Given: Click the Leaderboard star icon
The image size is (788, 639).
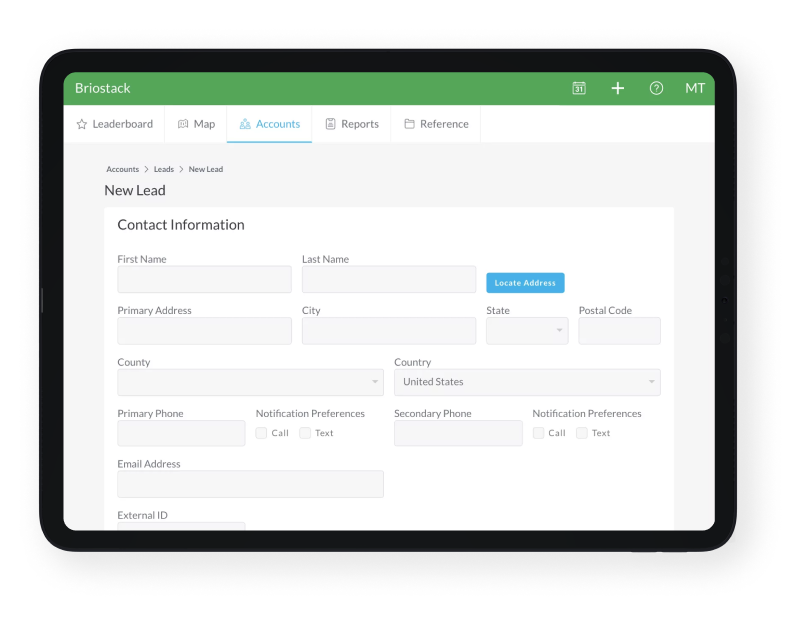Looking at the screenshot, I should (x=81, y=124).
